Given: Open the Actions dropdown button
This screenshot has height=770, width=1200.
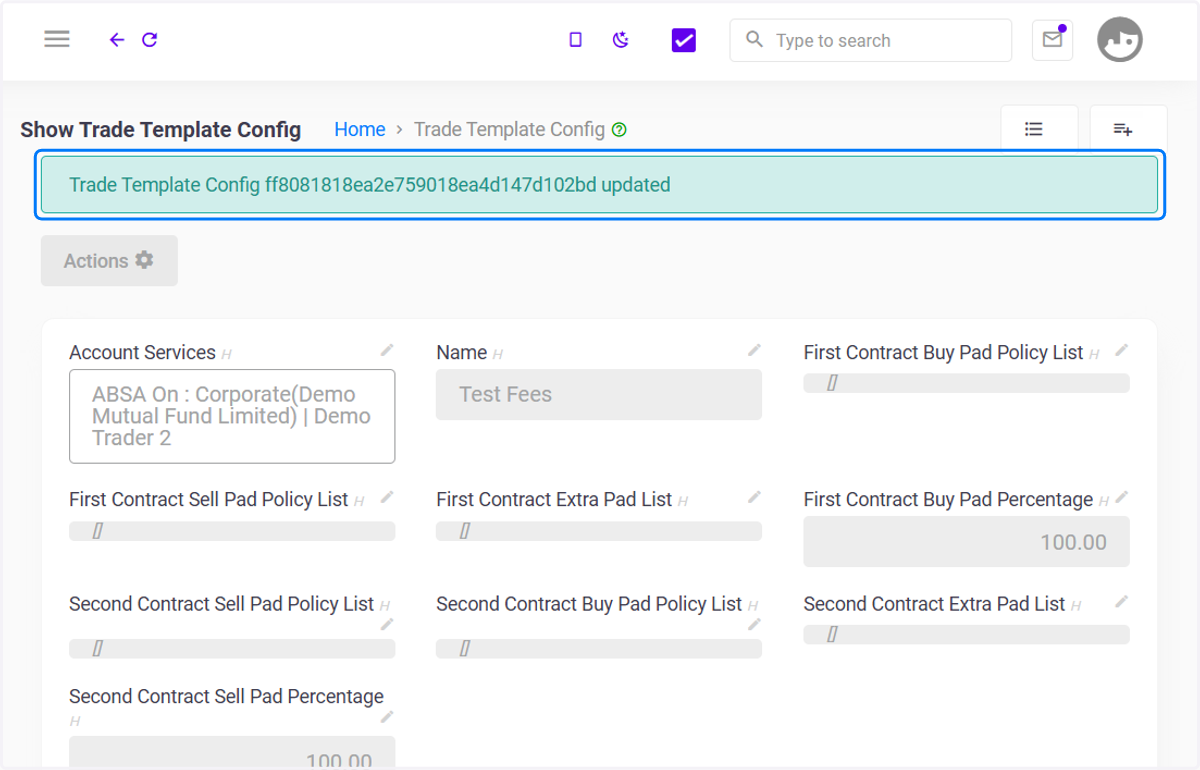Looking at the screenshot, I should click(109, 261).
